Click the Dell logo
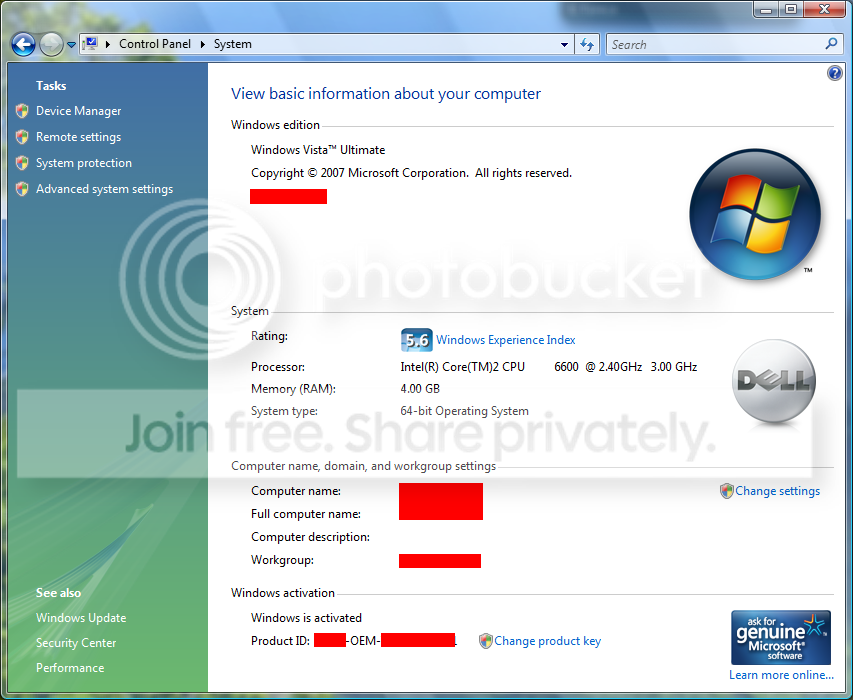This screenshot has width=853, height=700. point(774,381)
